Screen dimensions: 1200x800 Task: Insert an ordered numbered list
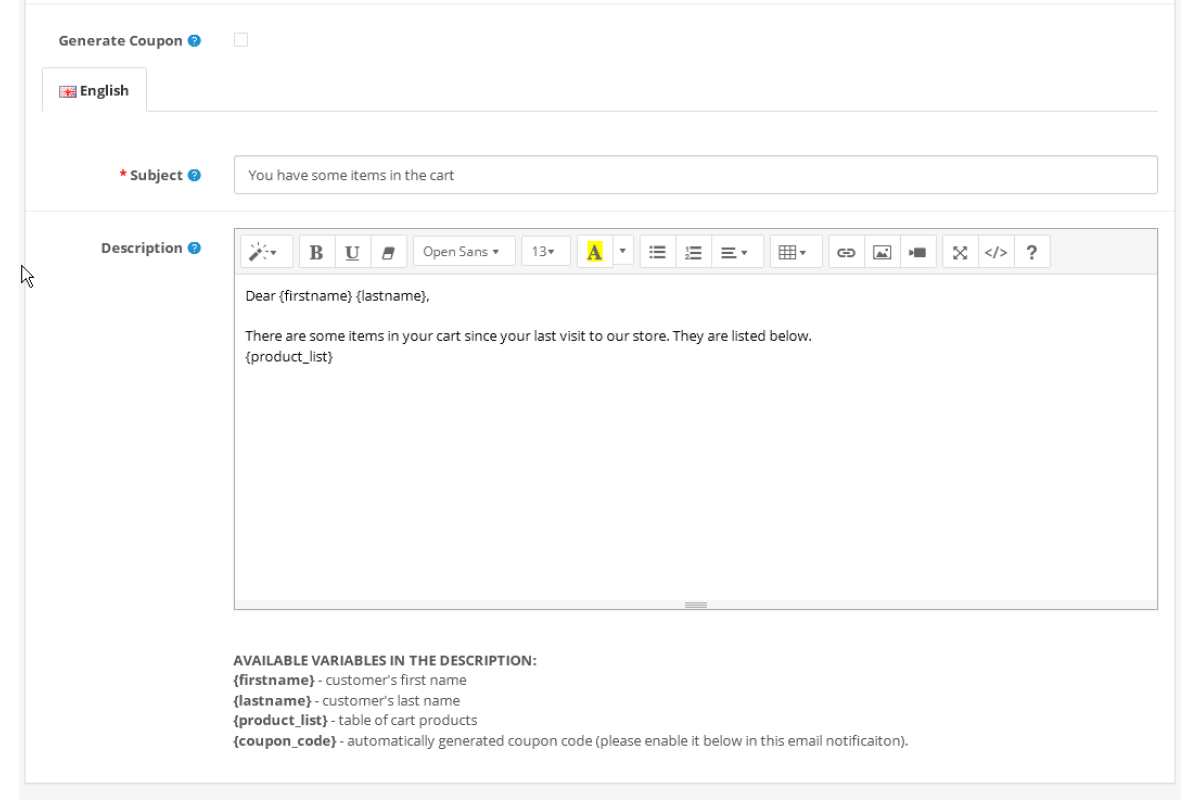(x=693, y=252)
